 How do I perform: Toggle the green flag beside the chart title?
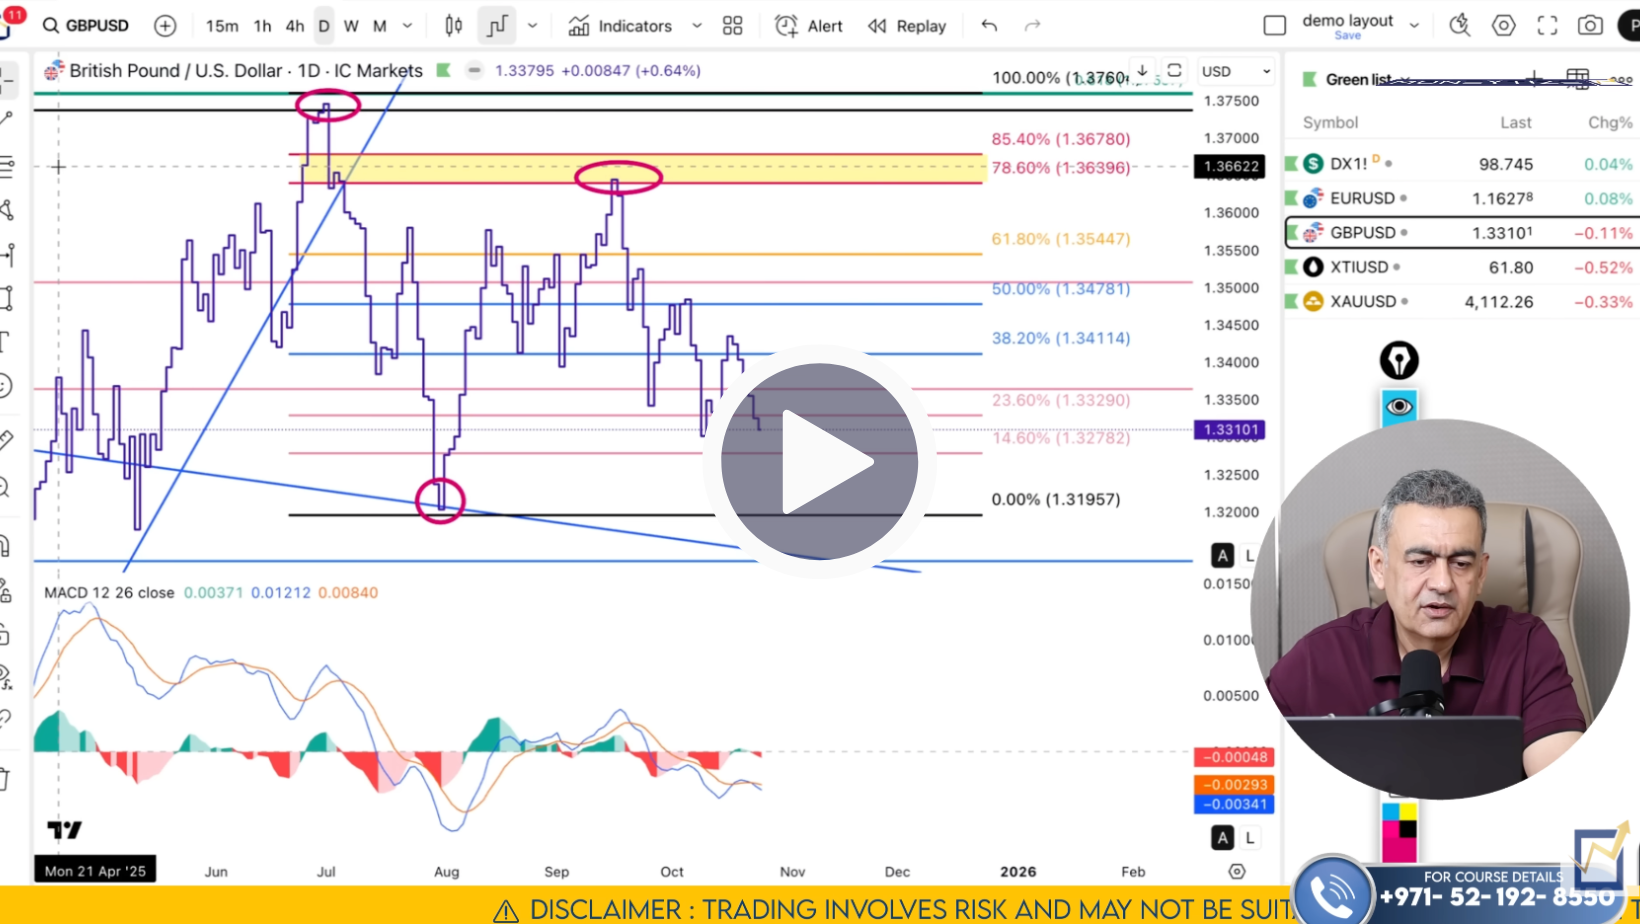click(444, 70)
